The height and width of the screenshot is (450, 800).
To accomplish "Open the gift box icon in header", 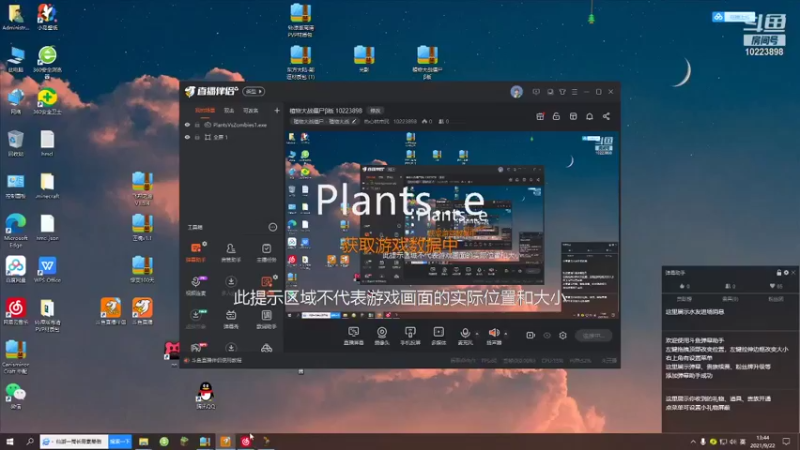I will [540, 116].
